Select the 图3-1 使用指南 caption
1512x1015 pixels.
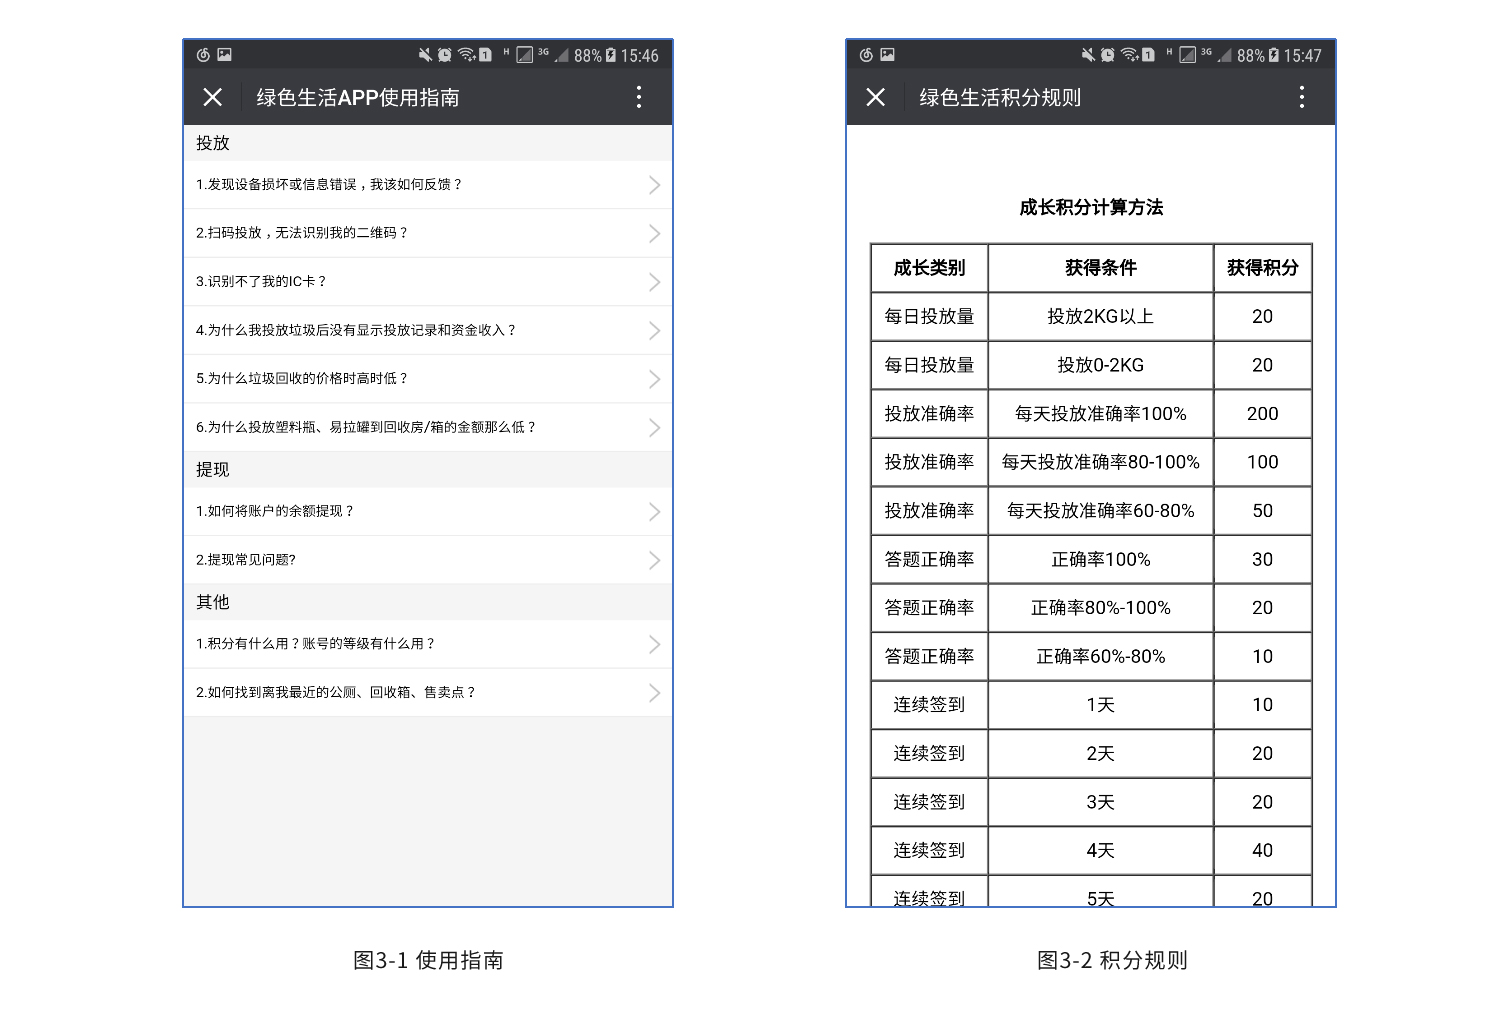[x=428, y=960]
